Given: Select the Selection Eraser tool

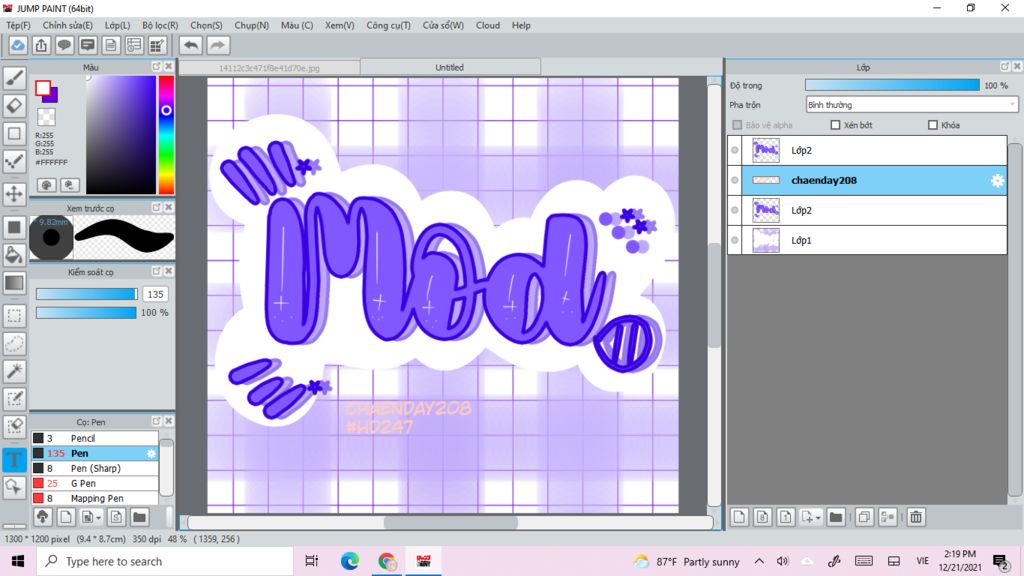Looking at the screenshot, I should [14, 426].
